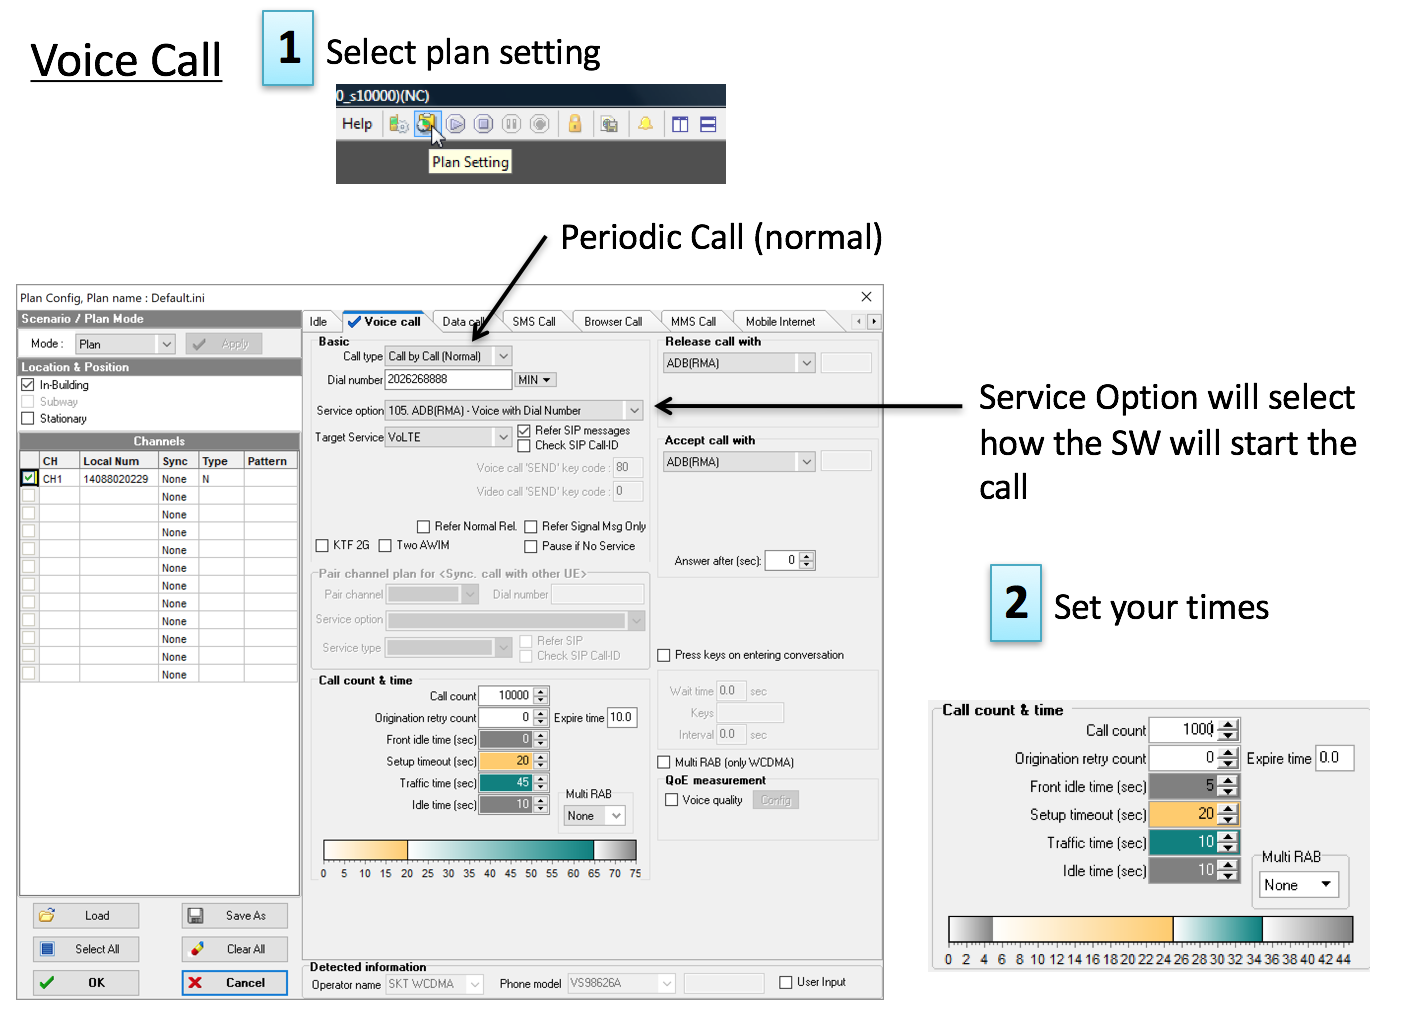Click the Stop toolbar icon

coord(483,124)
